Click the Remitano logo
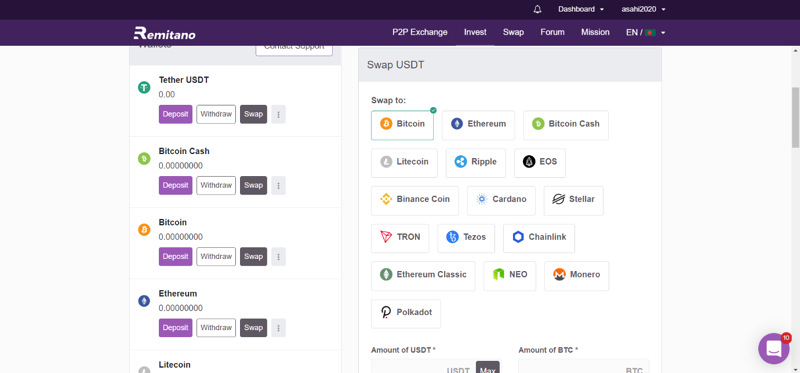800x373 pixels. (164, 33)
